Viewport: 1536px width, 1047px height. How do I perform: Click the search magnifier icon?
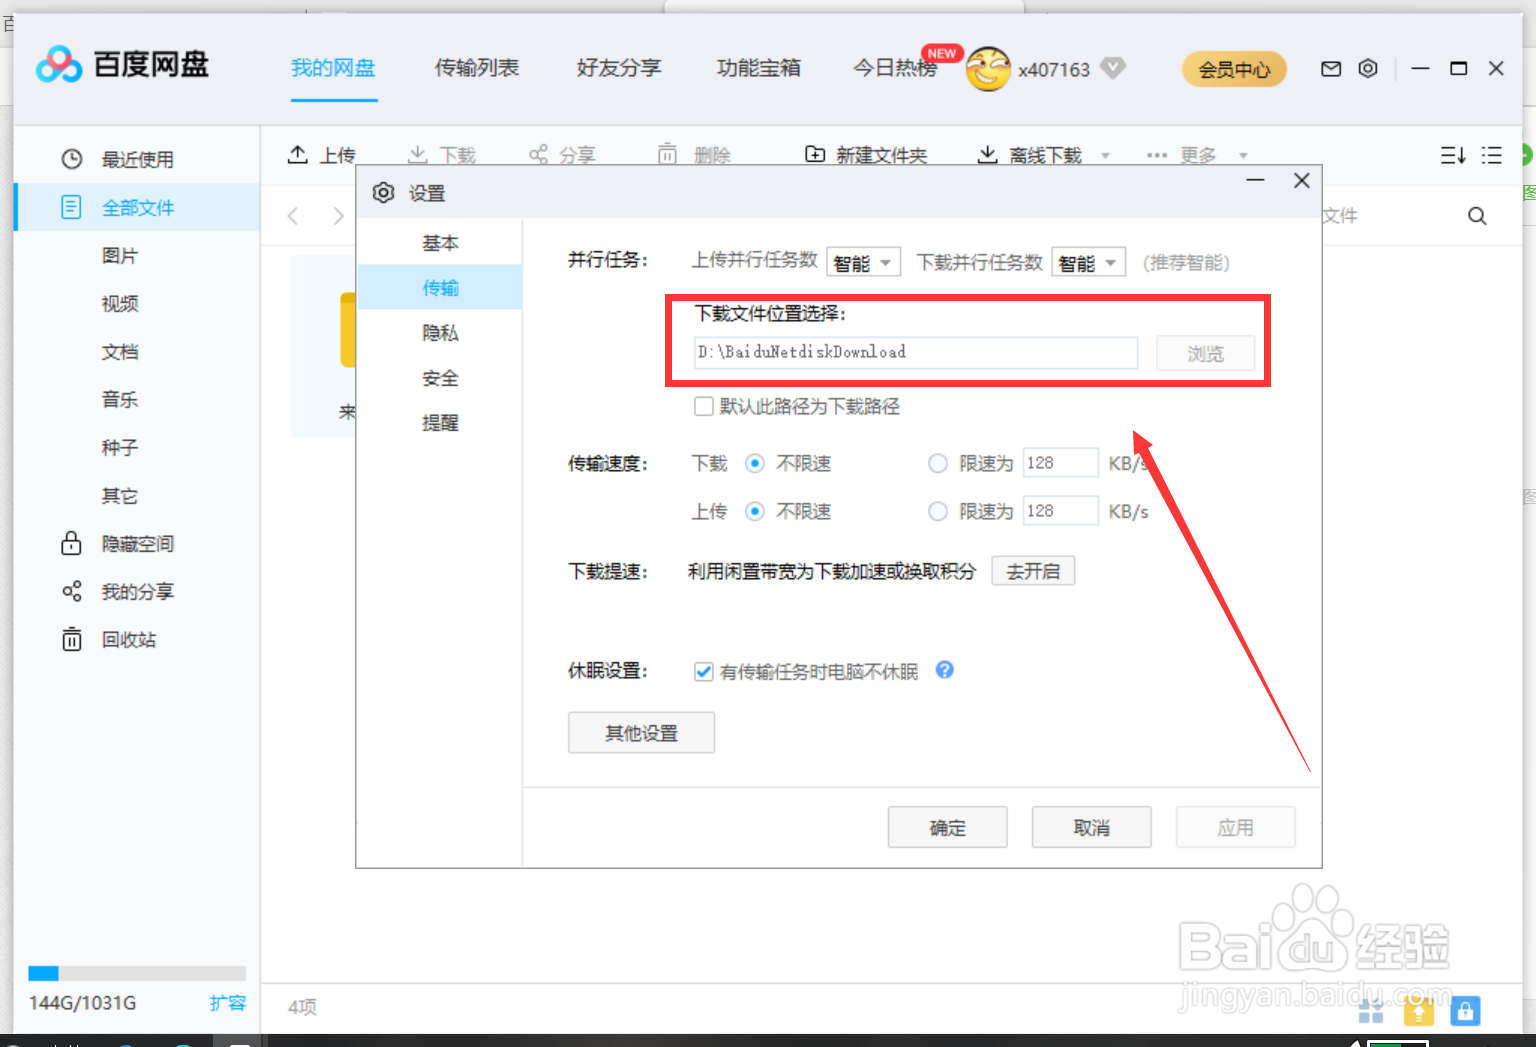pos(1477,216)
